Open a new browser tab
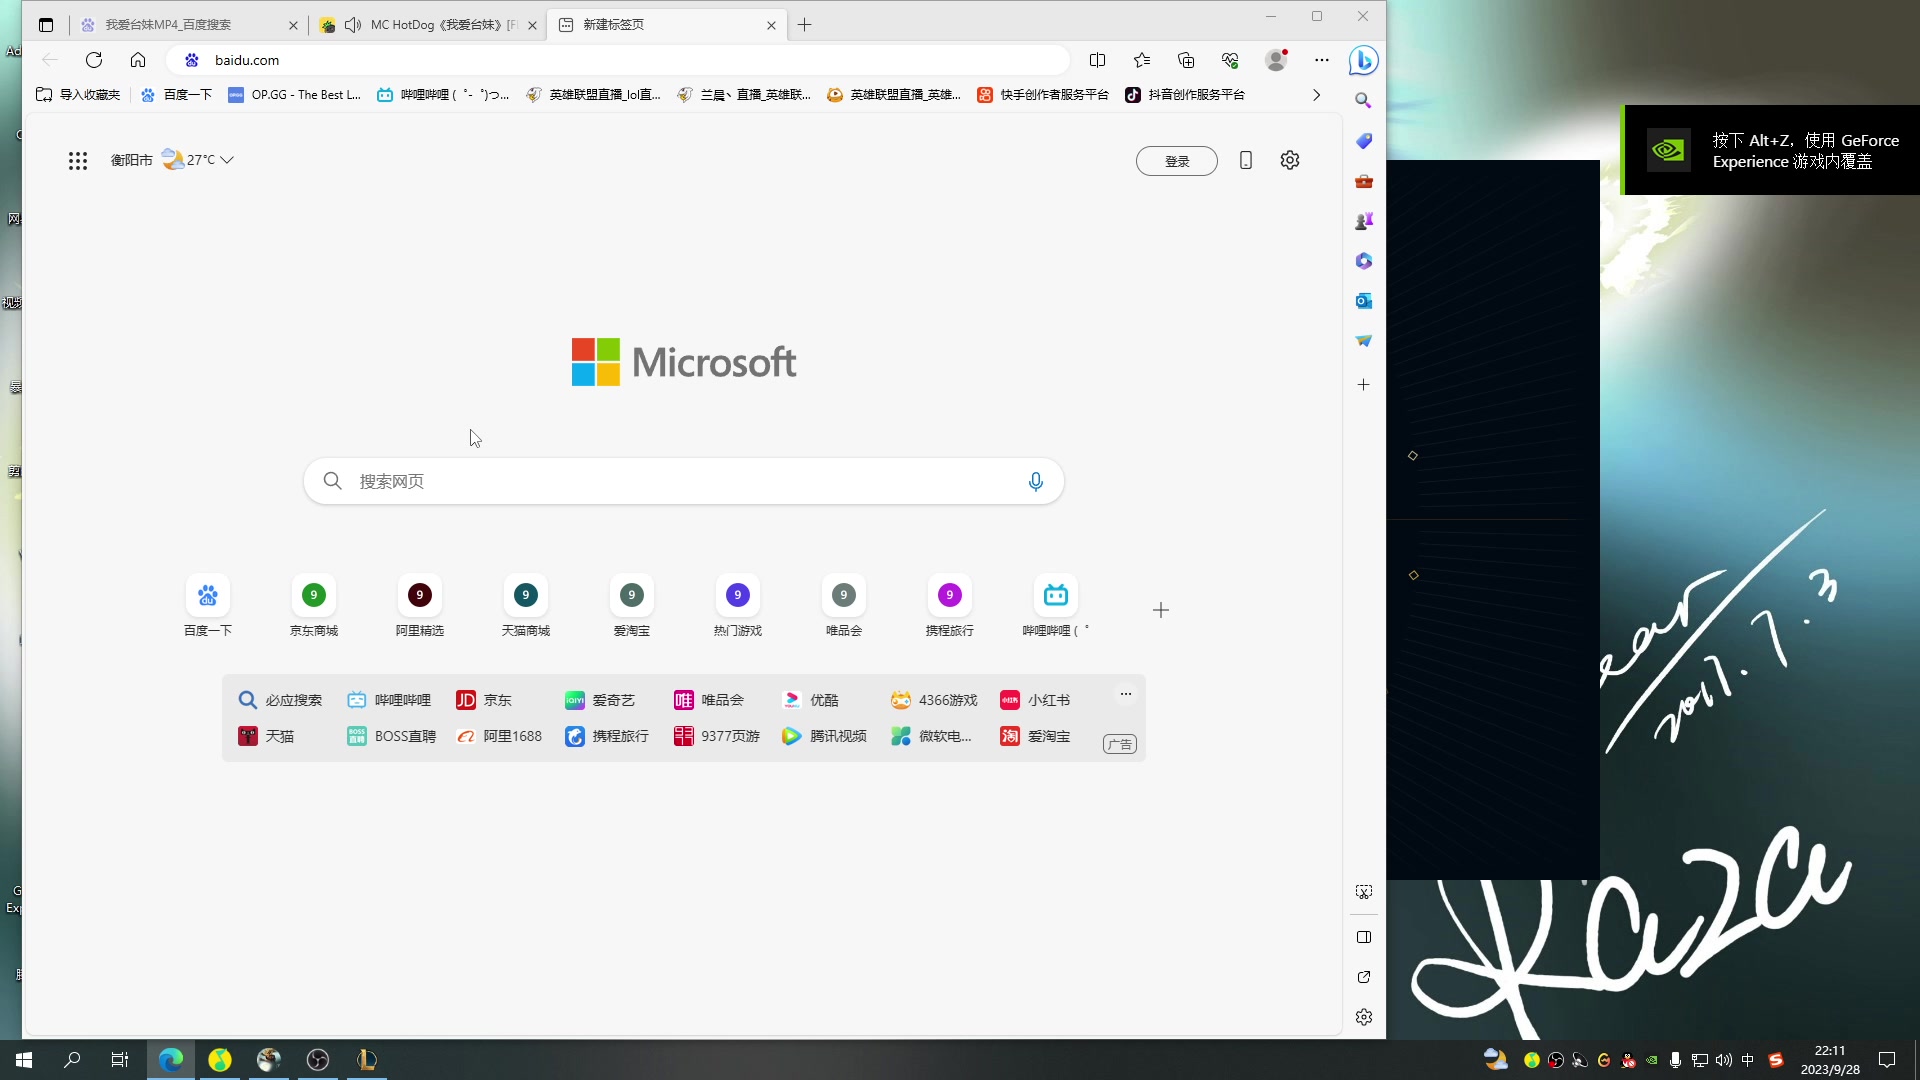Image resolution: width=1920 pixels, height=1080 pixels. click(x=805, y=25)
